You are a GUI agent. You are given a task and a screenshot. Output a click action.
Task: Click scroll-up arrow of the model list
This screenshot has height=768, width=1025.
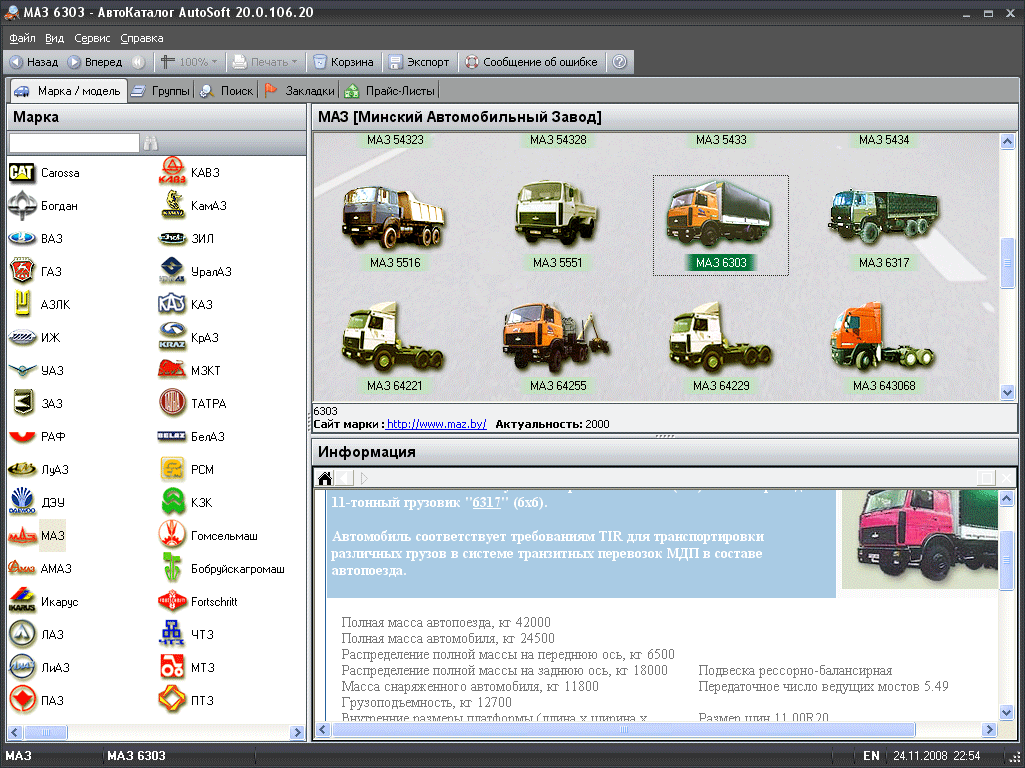click(1007, 141)
